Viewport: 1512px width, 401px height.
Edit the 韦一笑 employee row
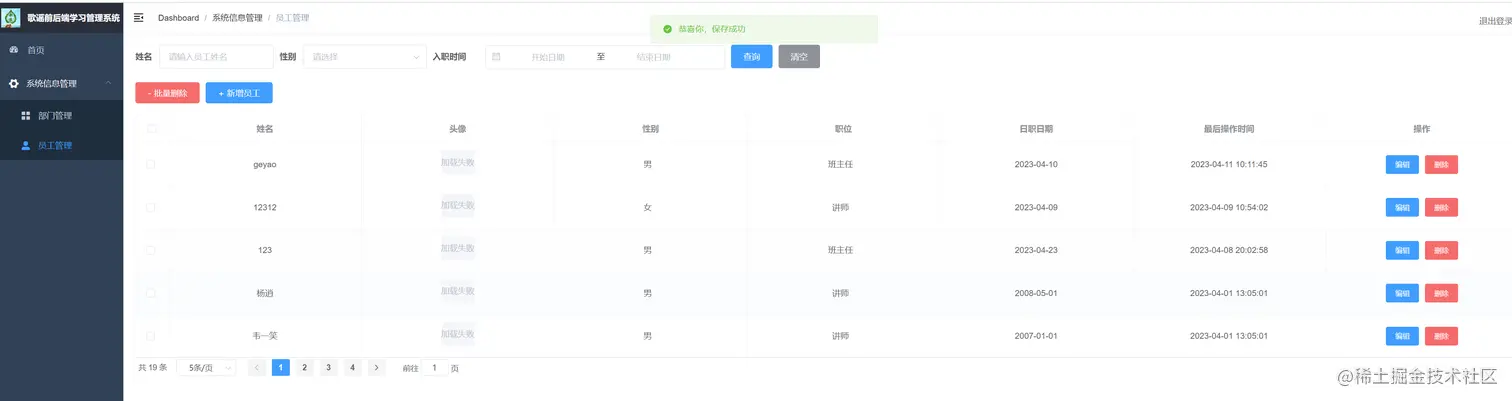pos(1402,336)
